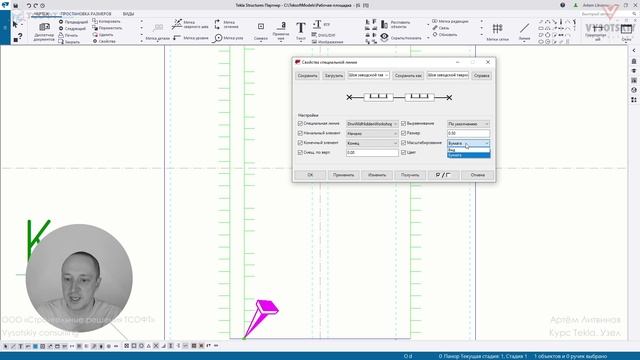Viewport: 640px width, 360px height.
Task: Open the special line type dropdown
Action: pyautogui.click(x=372, y=124)
